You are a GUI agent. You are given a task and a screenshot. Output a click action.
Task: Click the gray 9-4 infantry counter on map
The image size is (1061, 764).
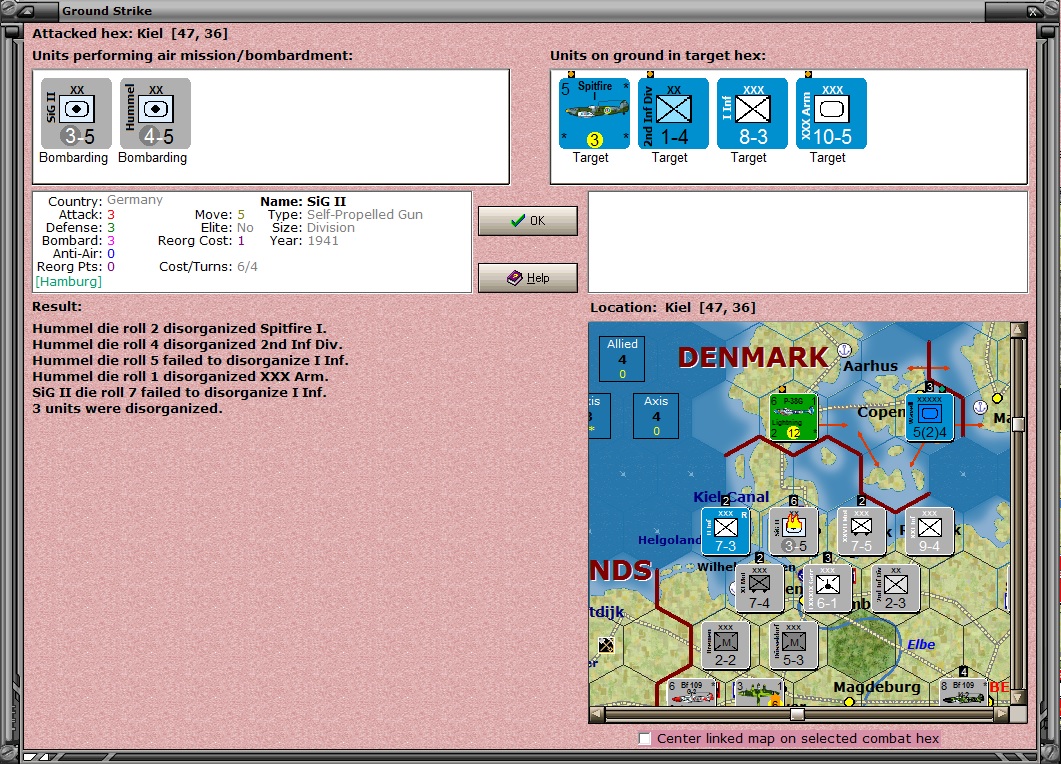pyautogui.click(x=929, y=531)
